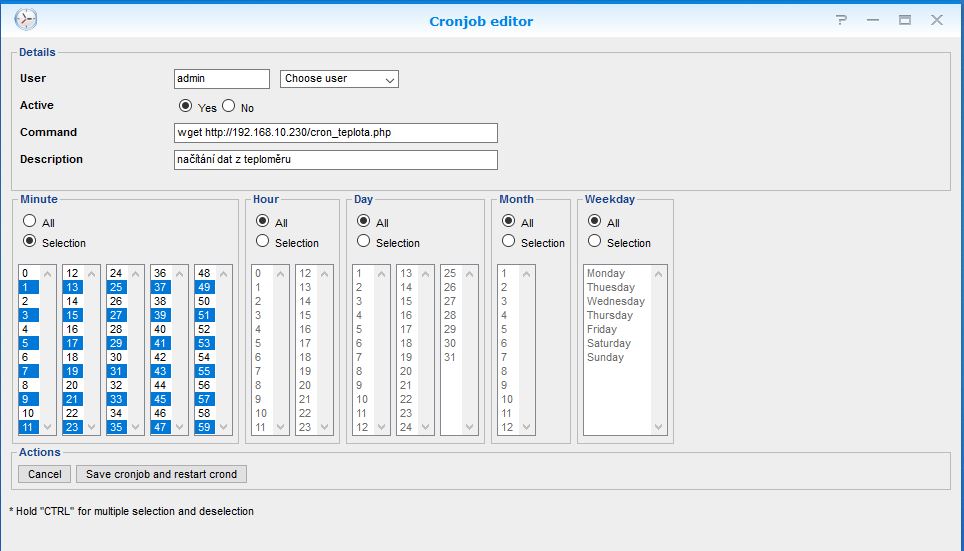964x551 pixels.
Task: Enable Selection radio in Weekday section
Action: (595, 241)
